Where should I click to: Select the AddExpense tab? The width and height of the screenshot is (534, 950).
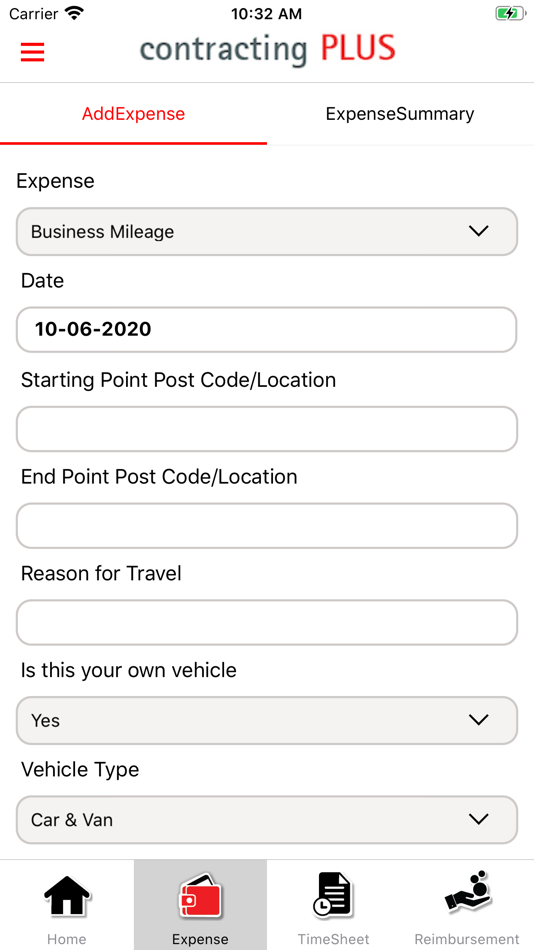click(x=133, y=114)
